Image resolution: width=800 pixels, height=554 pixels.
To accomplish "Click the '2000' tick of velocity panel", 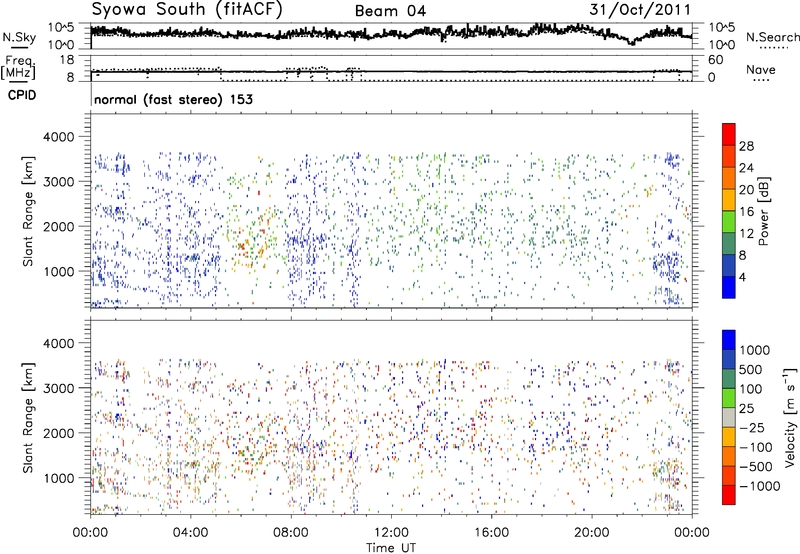I will 58,433.
